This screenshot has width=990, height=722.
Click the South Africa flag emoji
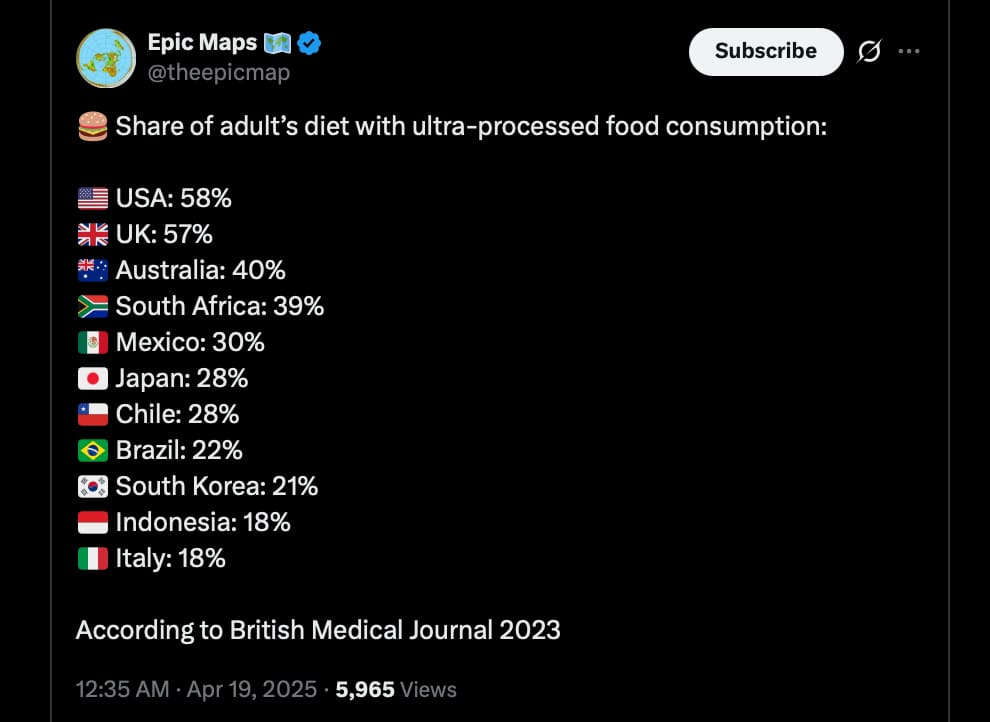(x=93, y=306)
